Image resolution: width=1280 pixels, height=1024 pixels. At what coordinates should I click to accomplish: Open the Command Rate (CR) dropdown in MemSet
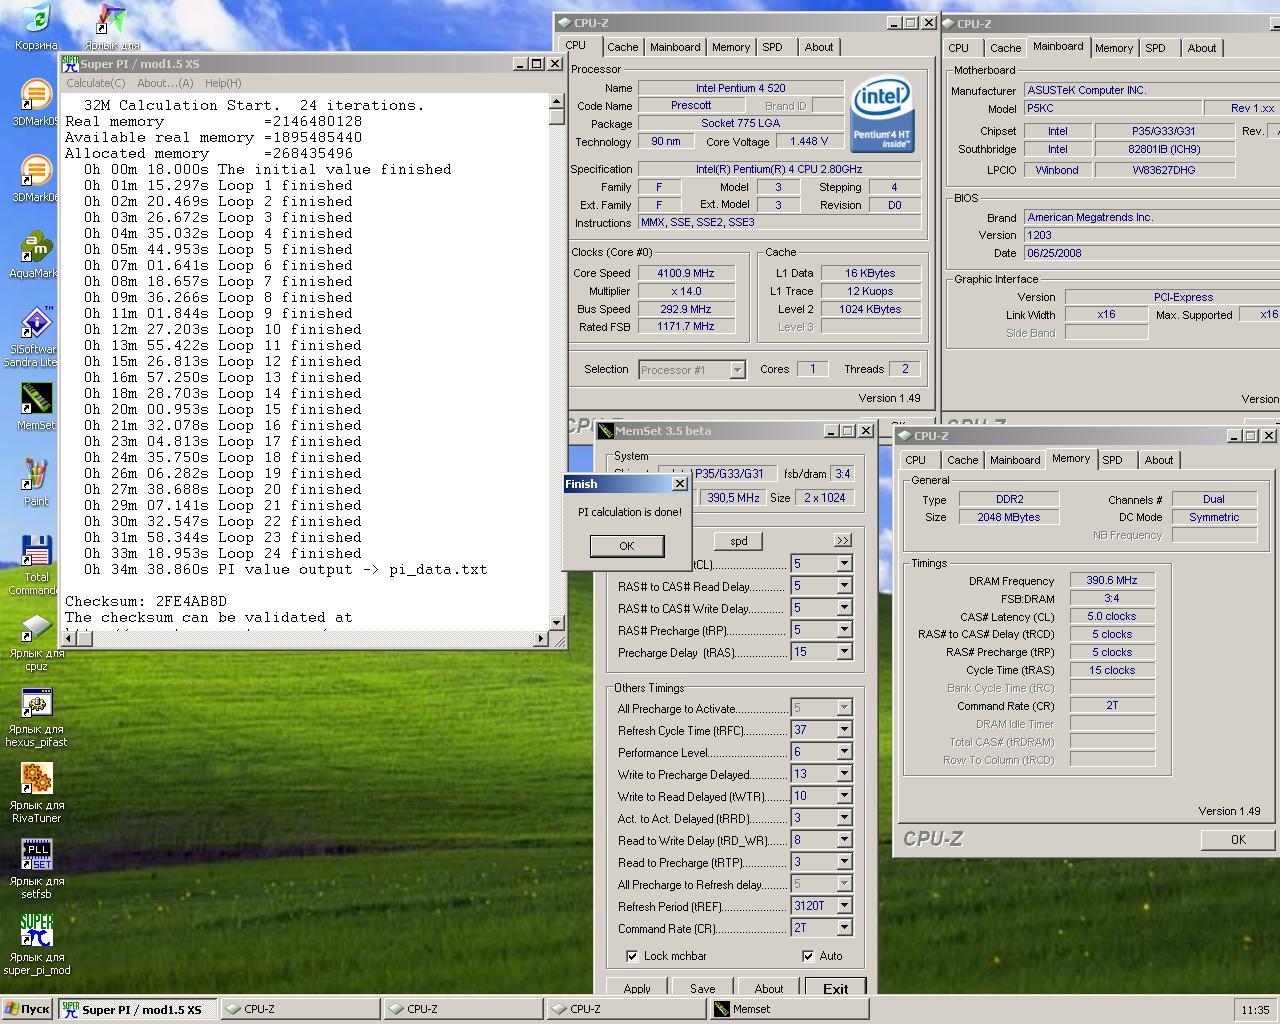point(844,928)
